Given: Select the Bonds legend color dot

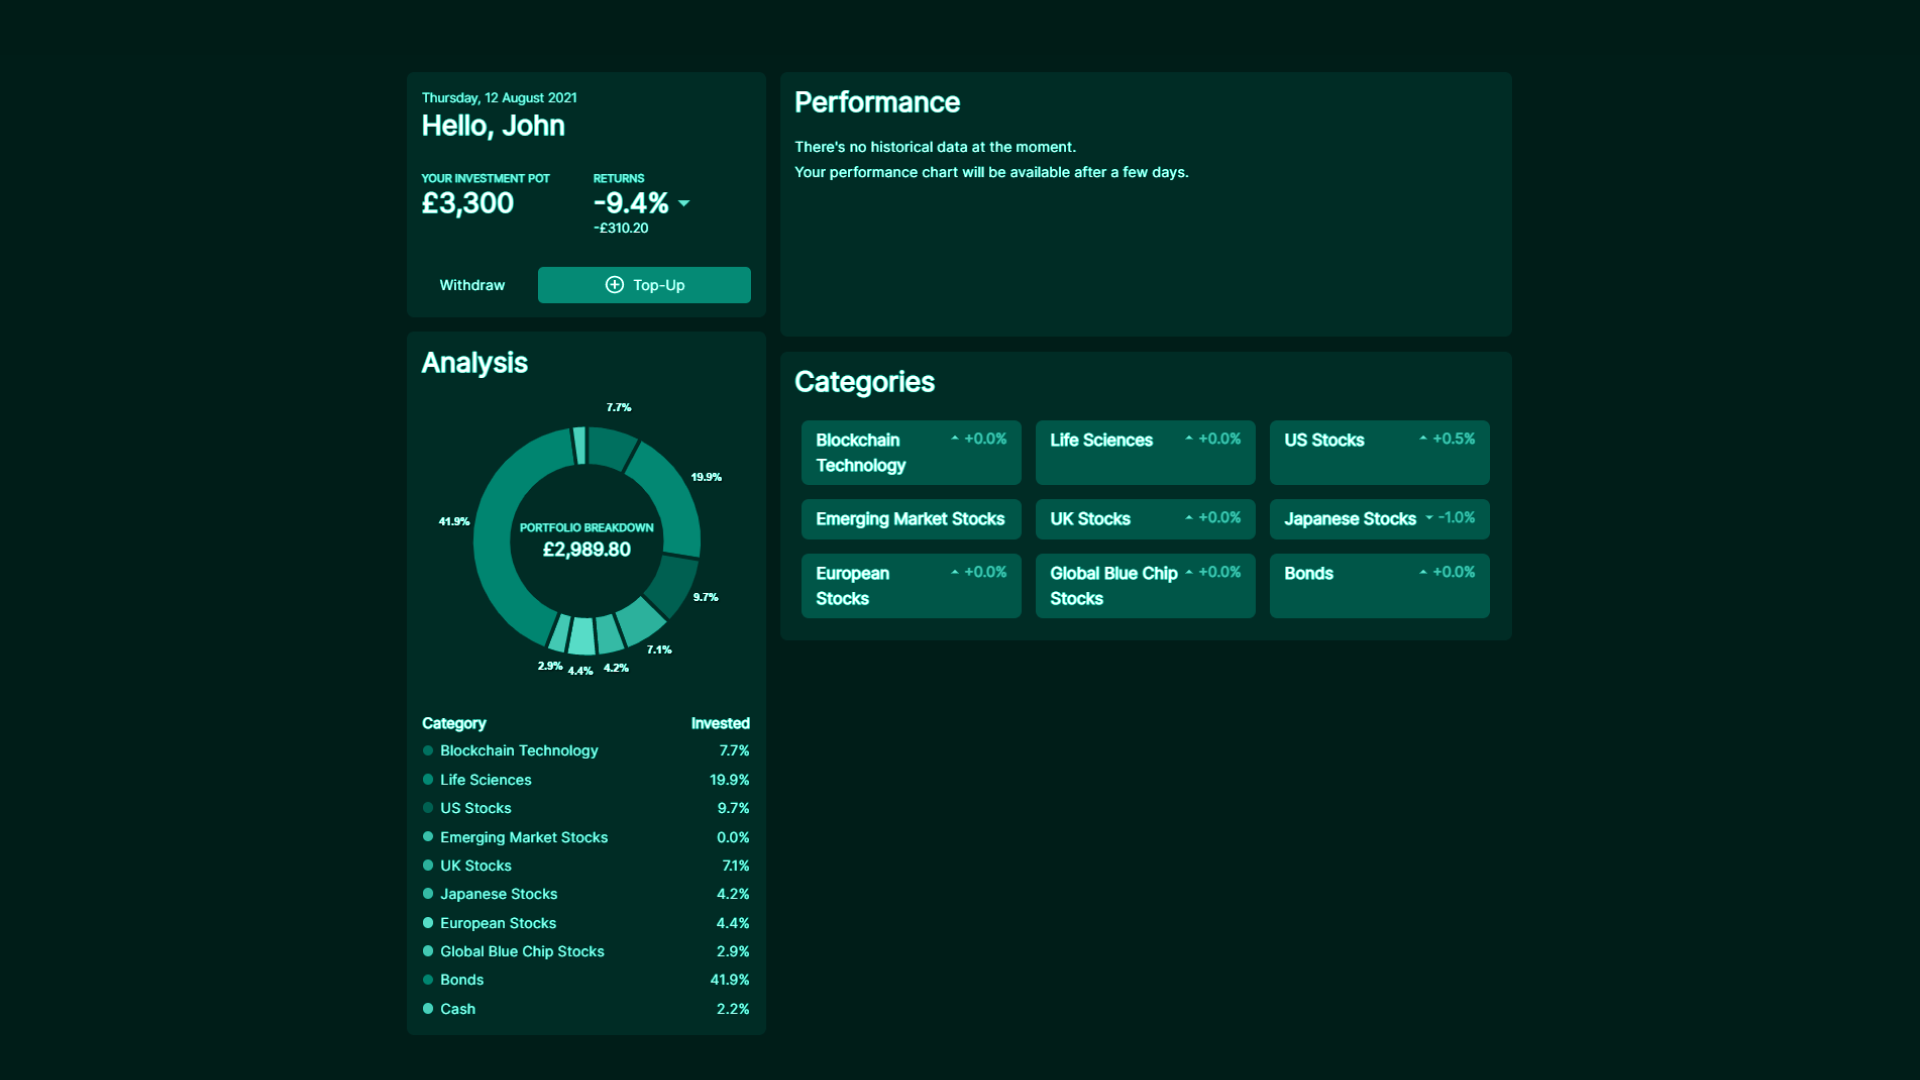Looking at the screenshot, I should point(428,980).
